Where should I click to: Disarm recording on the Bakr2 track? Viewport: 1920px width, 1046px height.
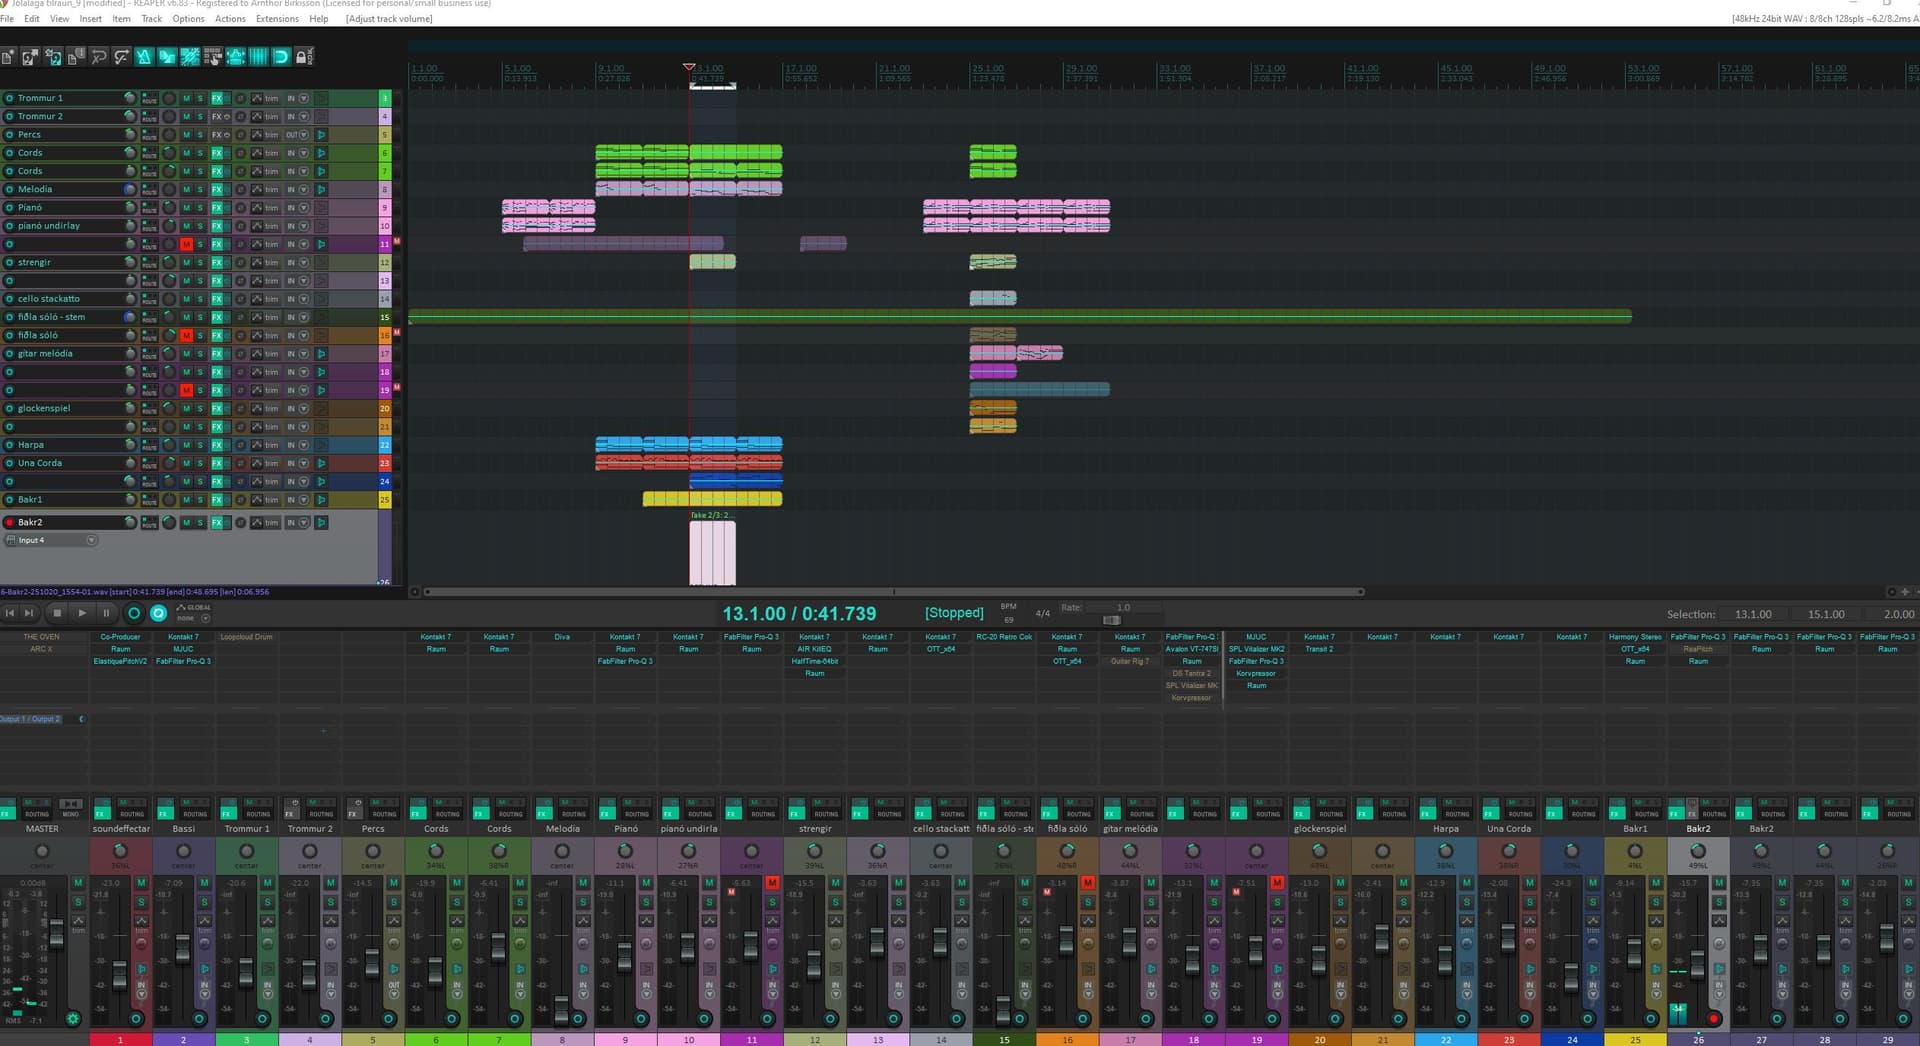tap(10, 522)
